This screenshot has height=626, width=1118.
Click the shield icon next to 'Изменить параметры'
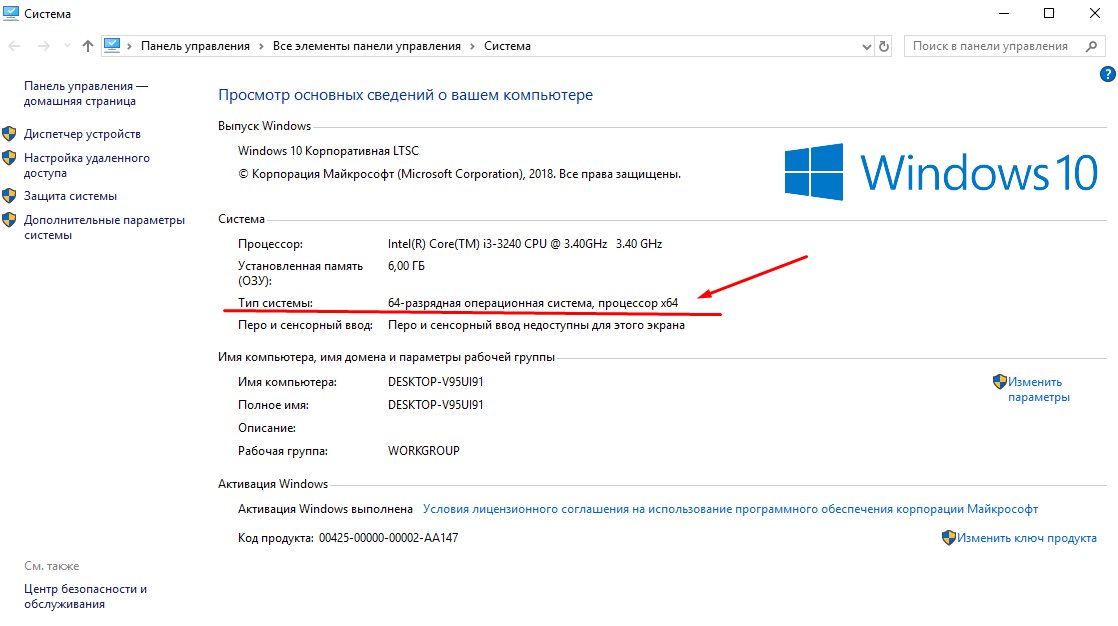click(1000, 381)
